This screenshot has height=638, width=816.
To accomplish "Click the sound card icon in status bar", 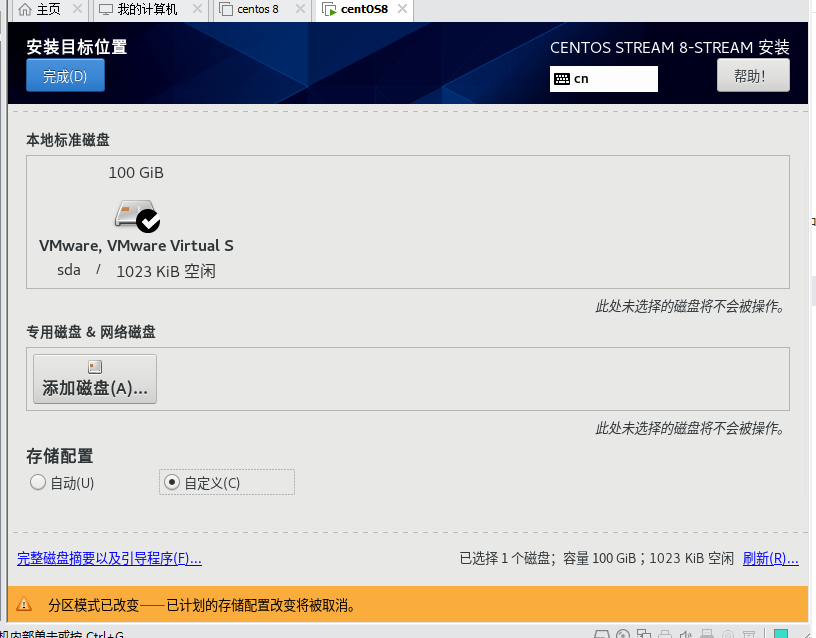I will point(685,634).
